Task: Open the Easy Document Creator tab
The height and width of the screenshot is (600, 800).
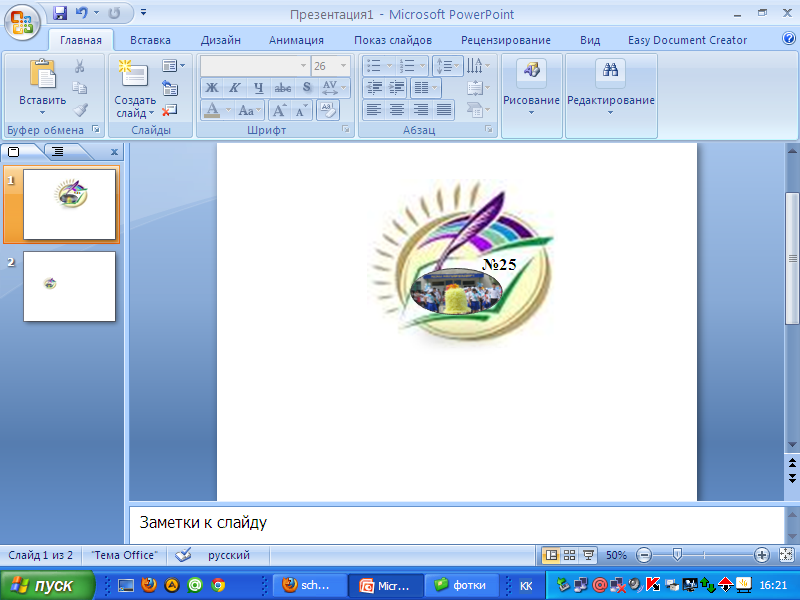Action: (687, 40)
